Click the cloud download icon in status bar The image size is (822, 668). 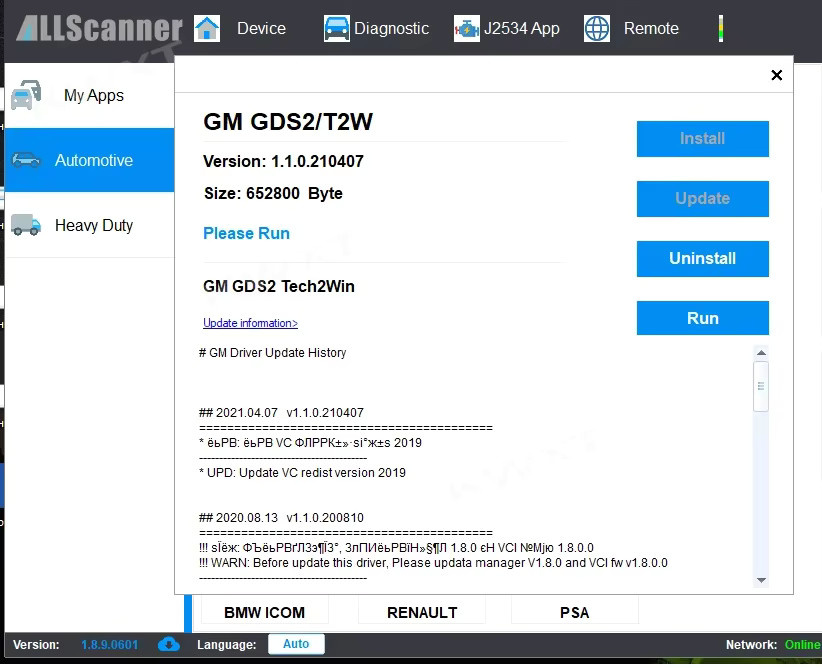[169, 644]
